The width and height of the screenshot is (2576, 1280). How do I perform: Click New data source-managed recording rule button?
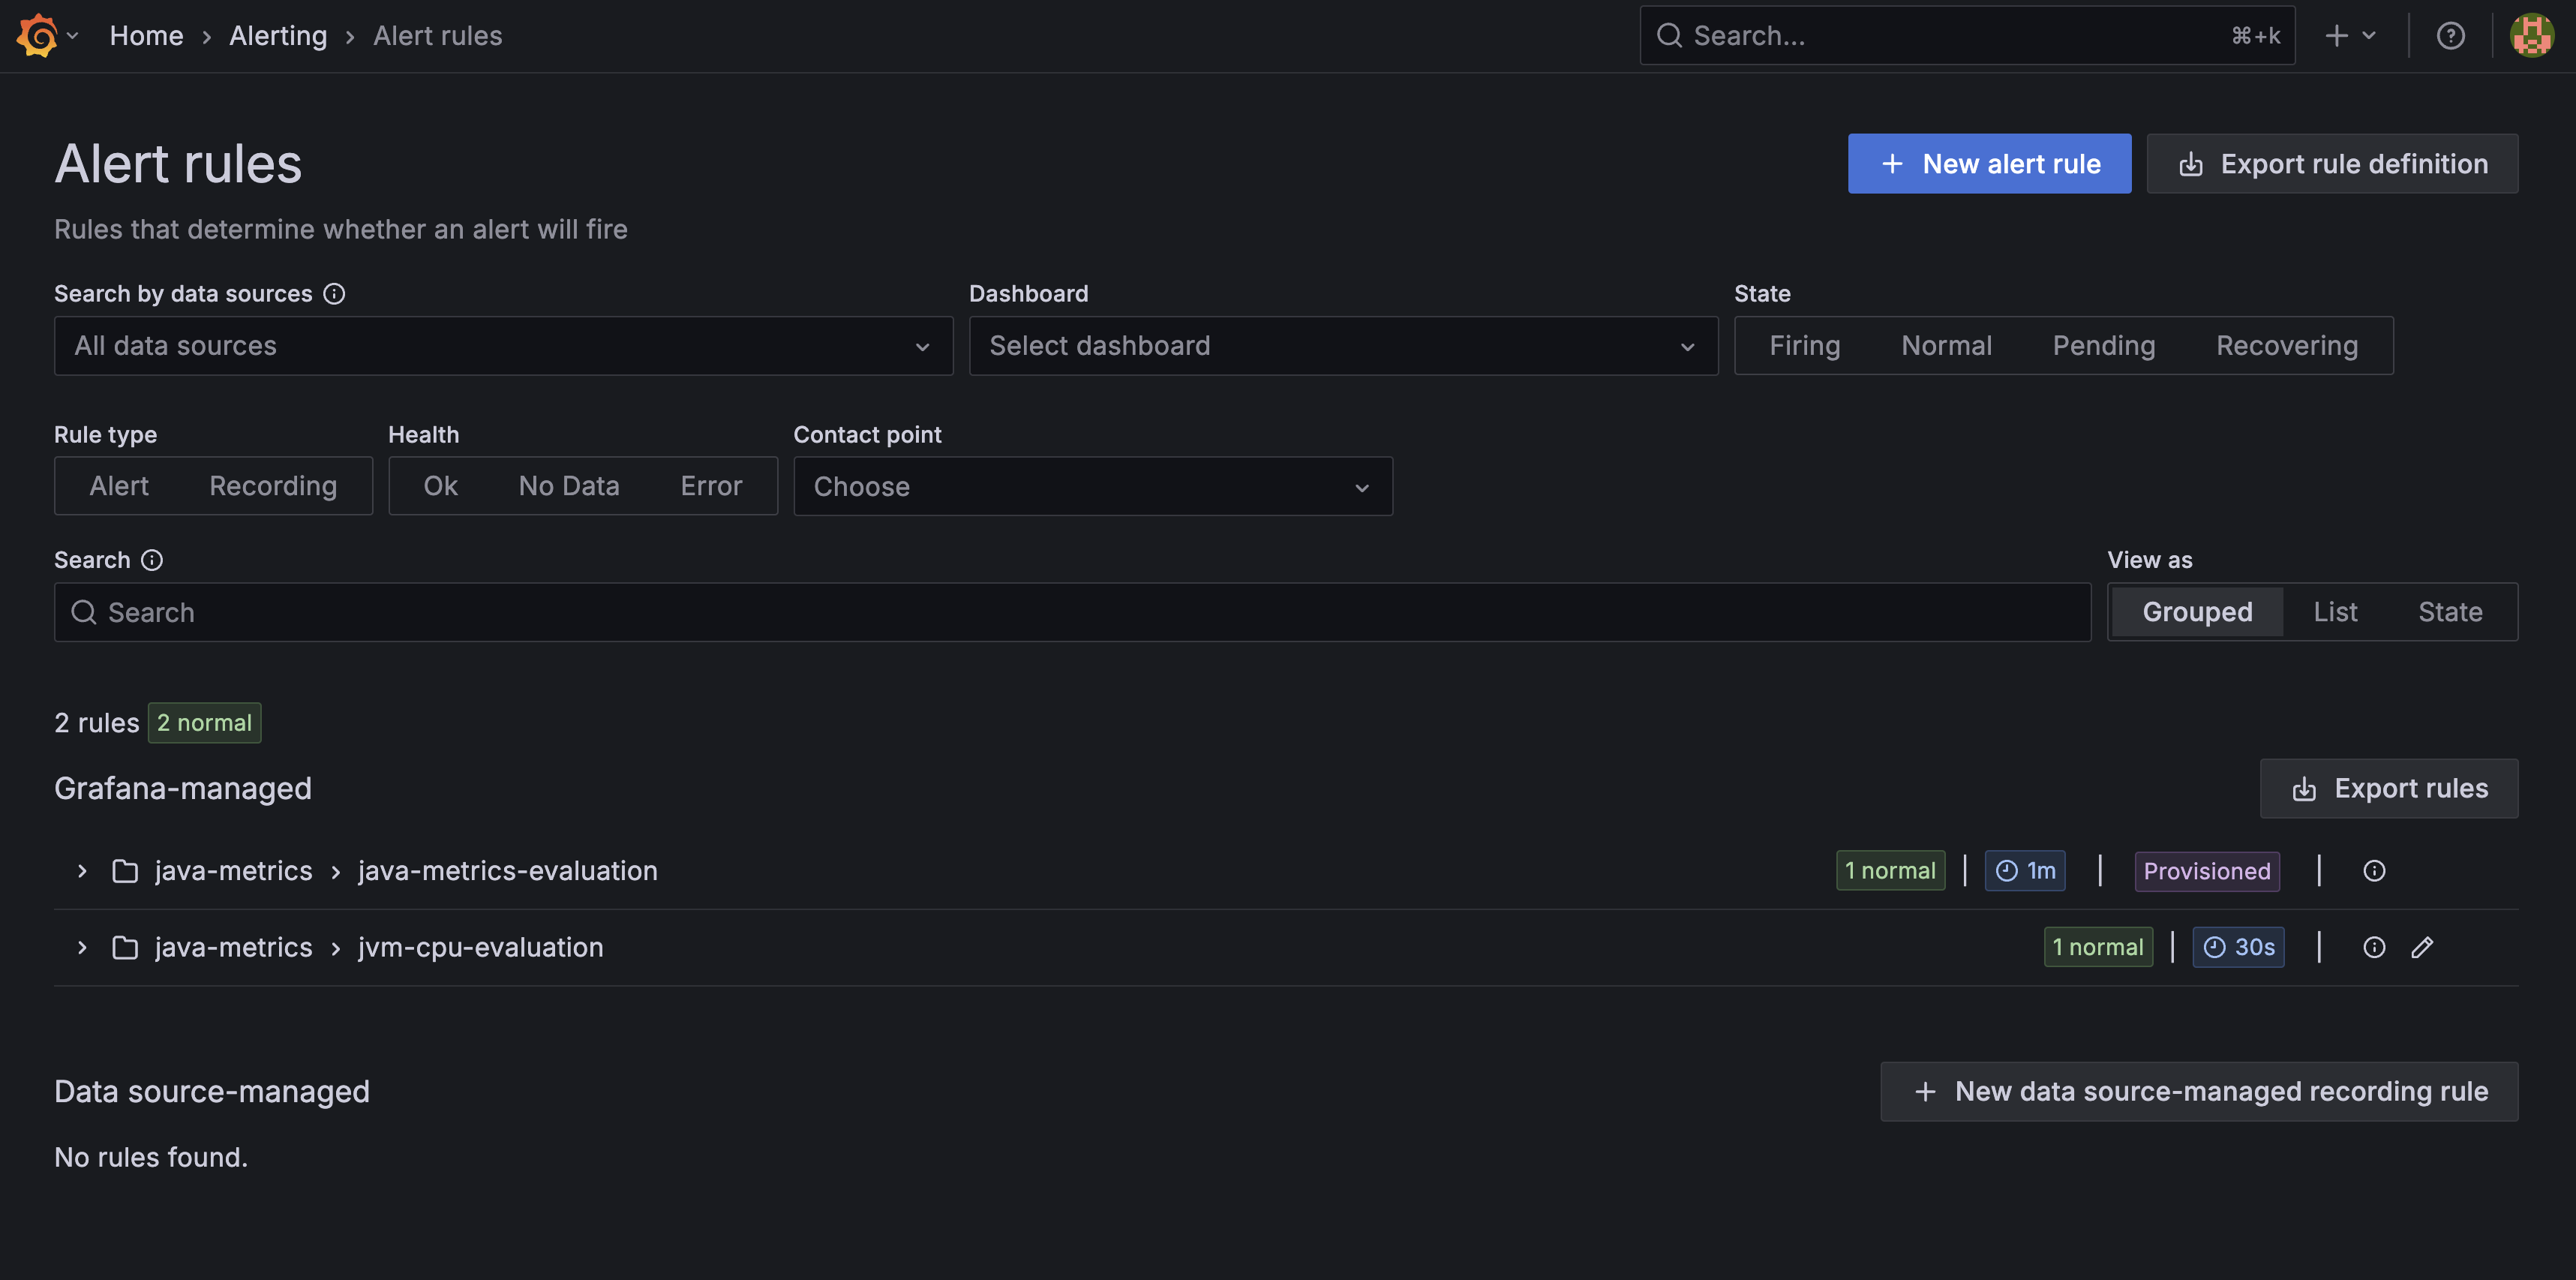coord(2199,1092)
